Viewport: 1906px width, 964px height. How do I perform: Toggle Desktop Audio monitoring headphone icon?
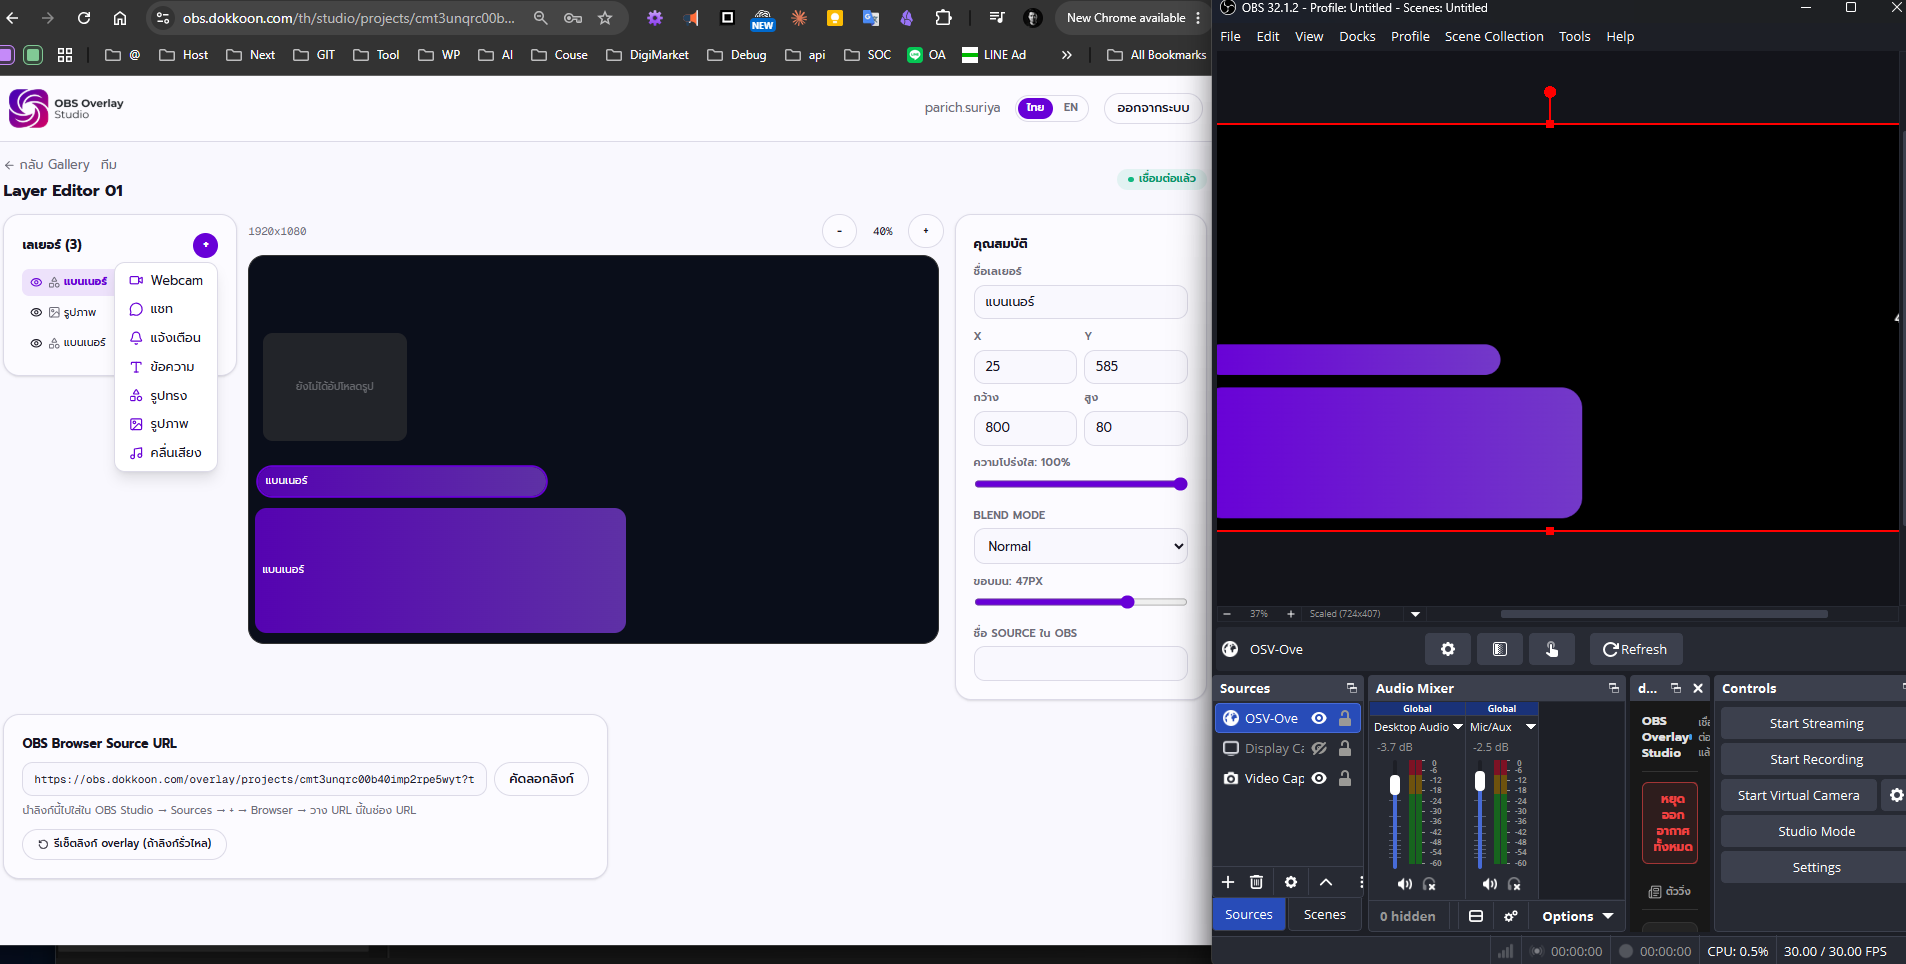pyautogui.click(x=1430, y=884)
